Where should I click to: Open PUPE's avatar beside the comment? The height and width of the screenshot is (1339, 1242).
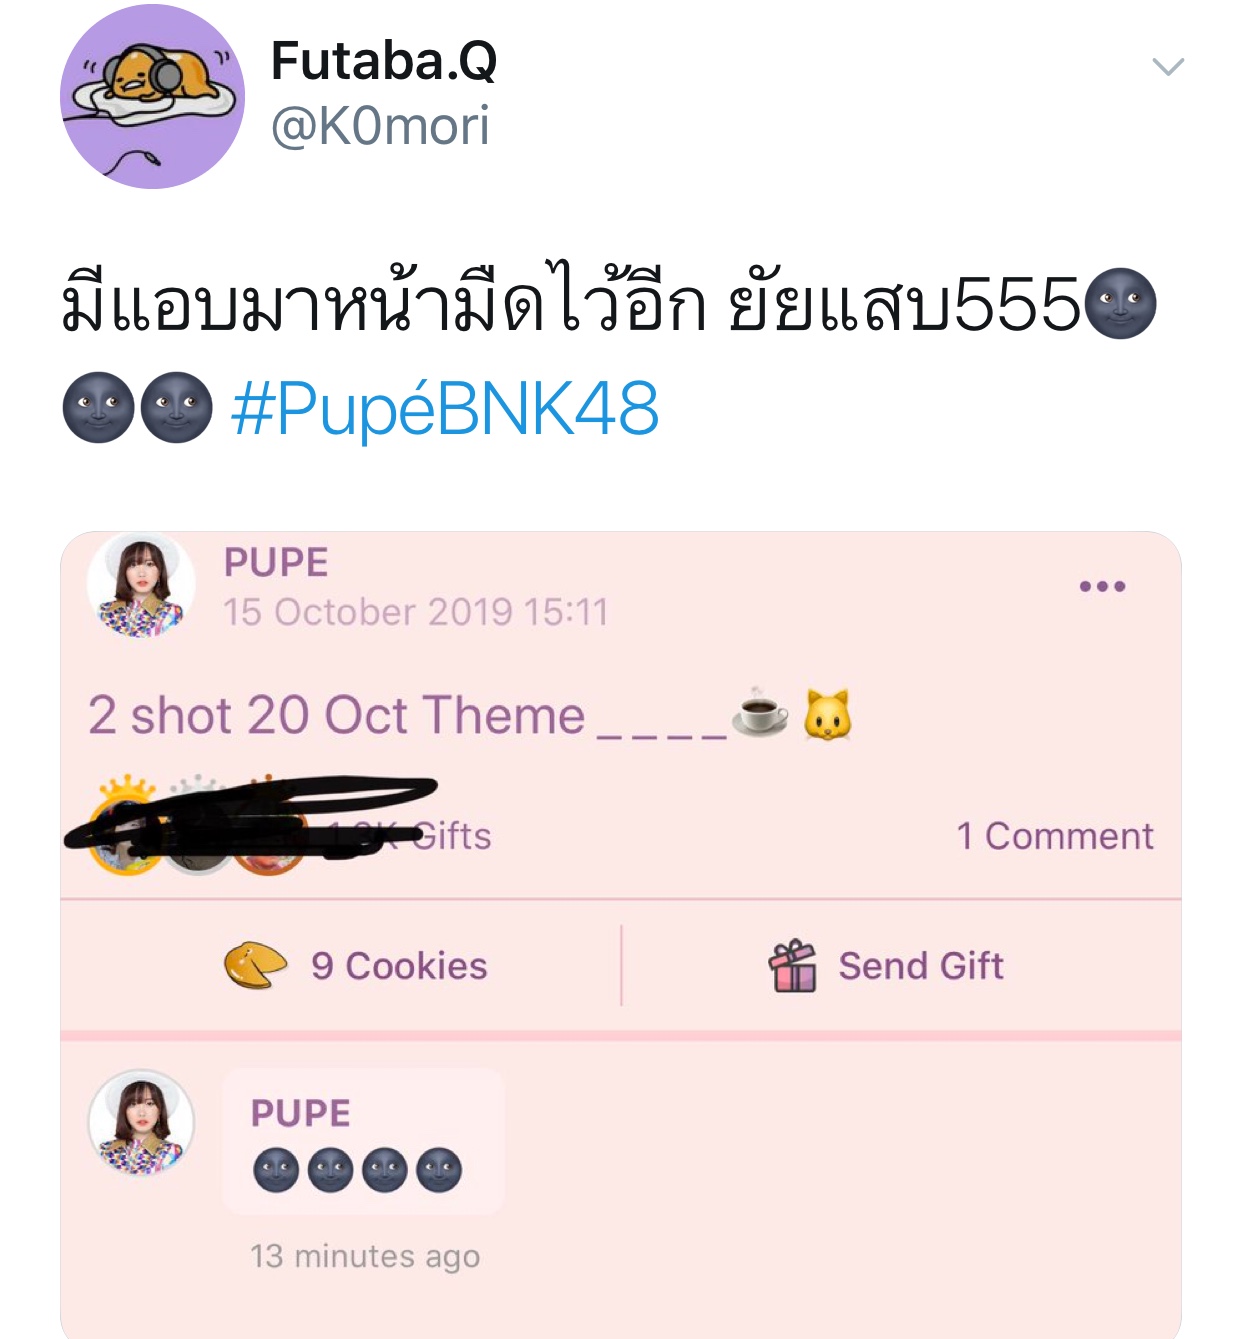click(141, 1121)
